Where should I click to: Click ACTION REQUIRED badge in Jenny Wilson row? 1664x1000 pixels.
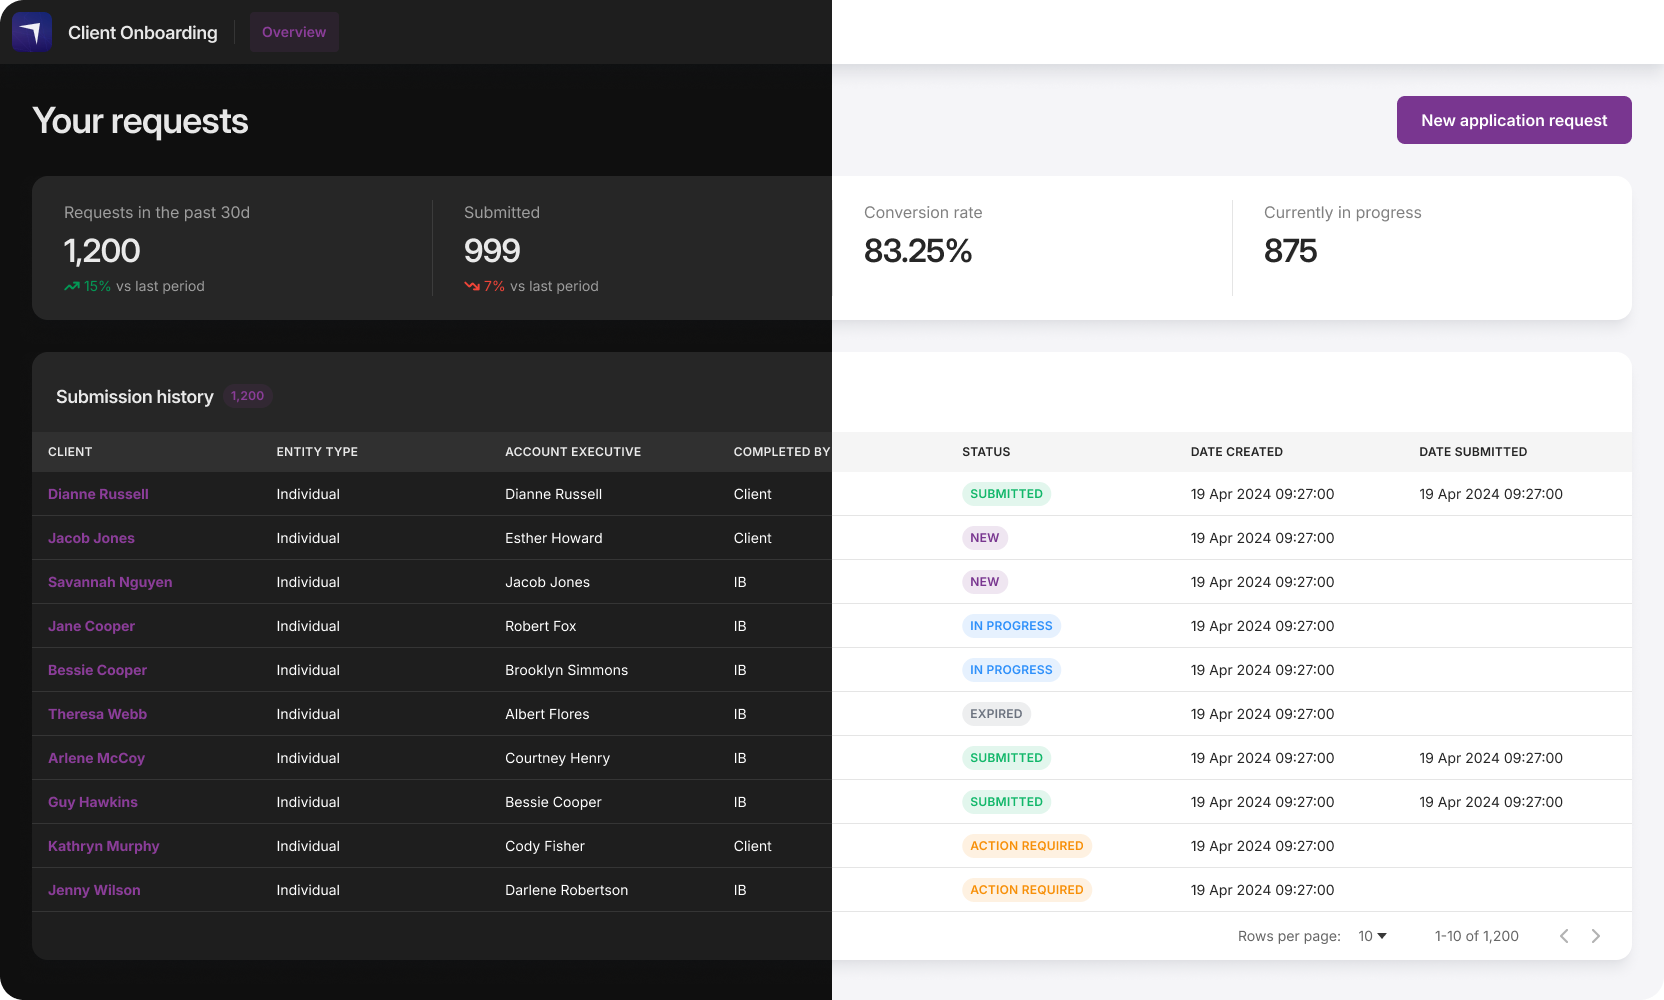pyautogui.click(x=1026, y=890)
